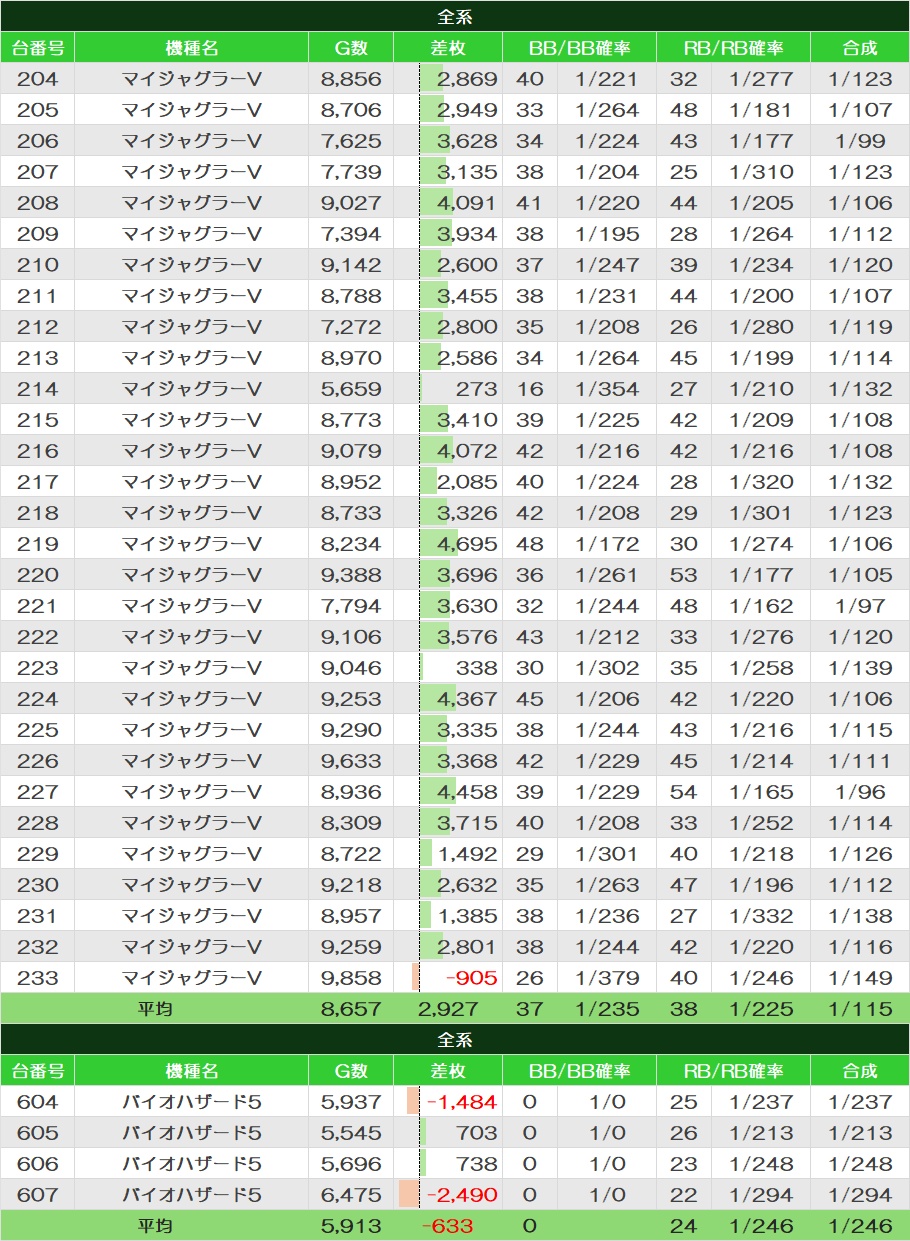Click the 差枚 value 703
Screen dimensions: 910x1241
[476, 1133]
